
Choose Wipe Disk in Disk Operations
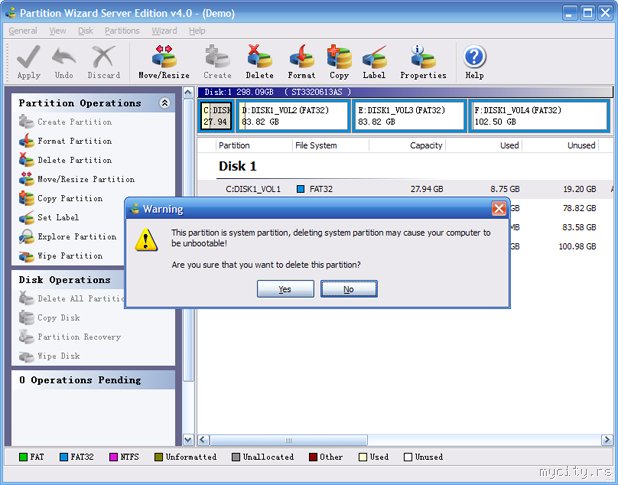pyautogui.click(x=49, y=356)
